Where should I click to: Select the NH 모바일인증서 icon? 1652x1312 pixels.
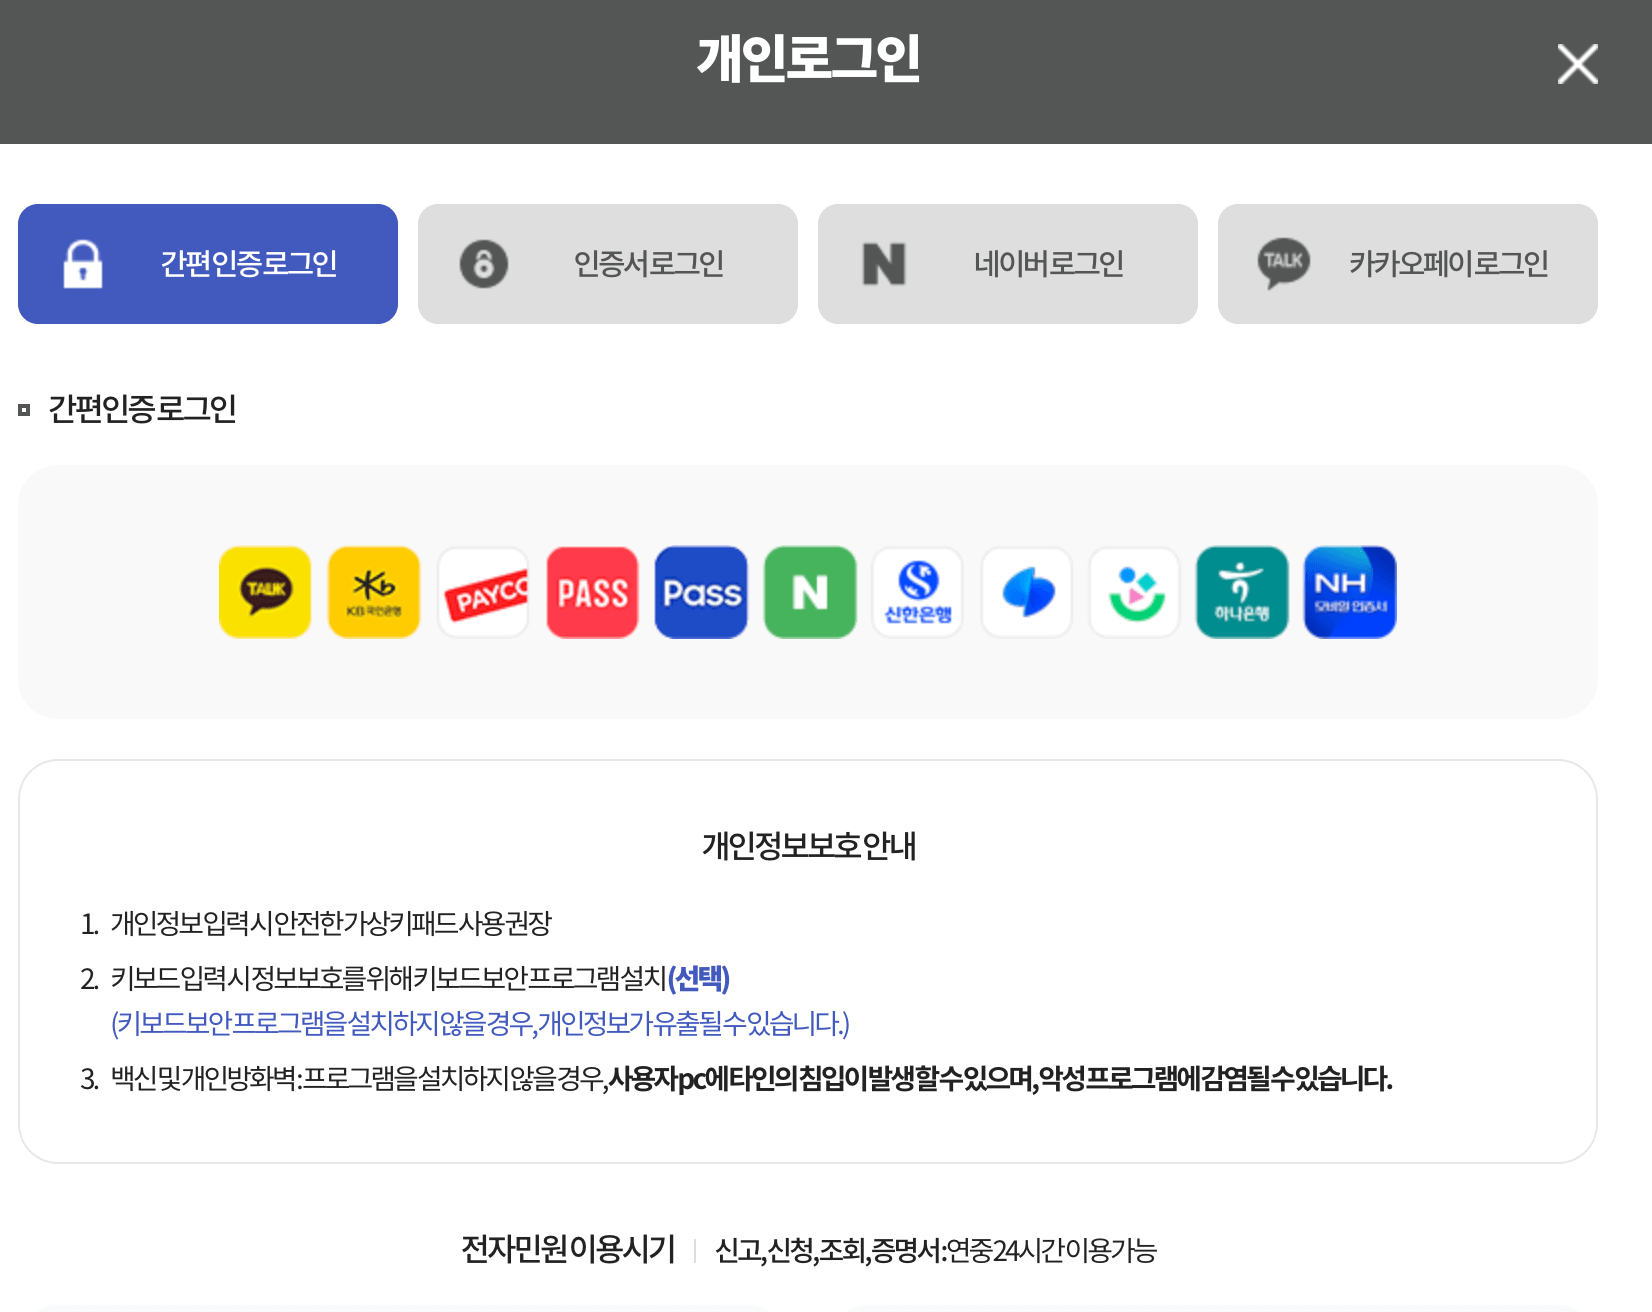pos(1349,592)
